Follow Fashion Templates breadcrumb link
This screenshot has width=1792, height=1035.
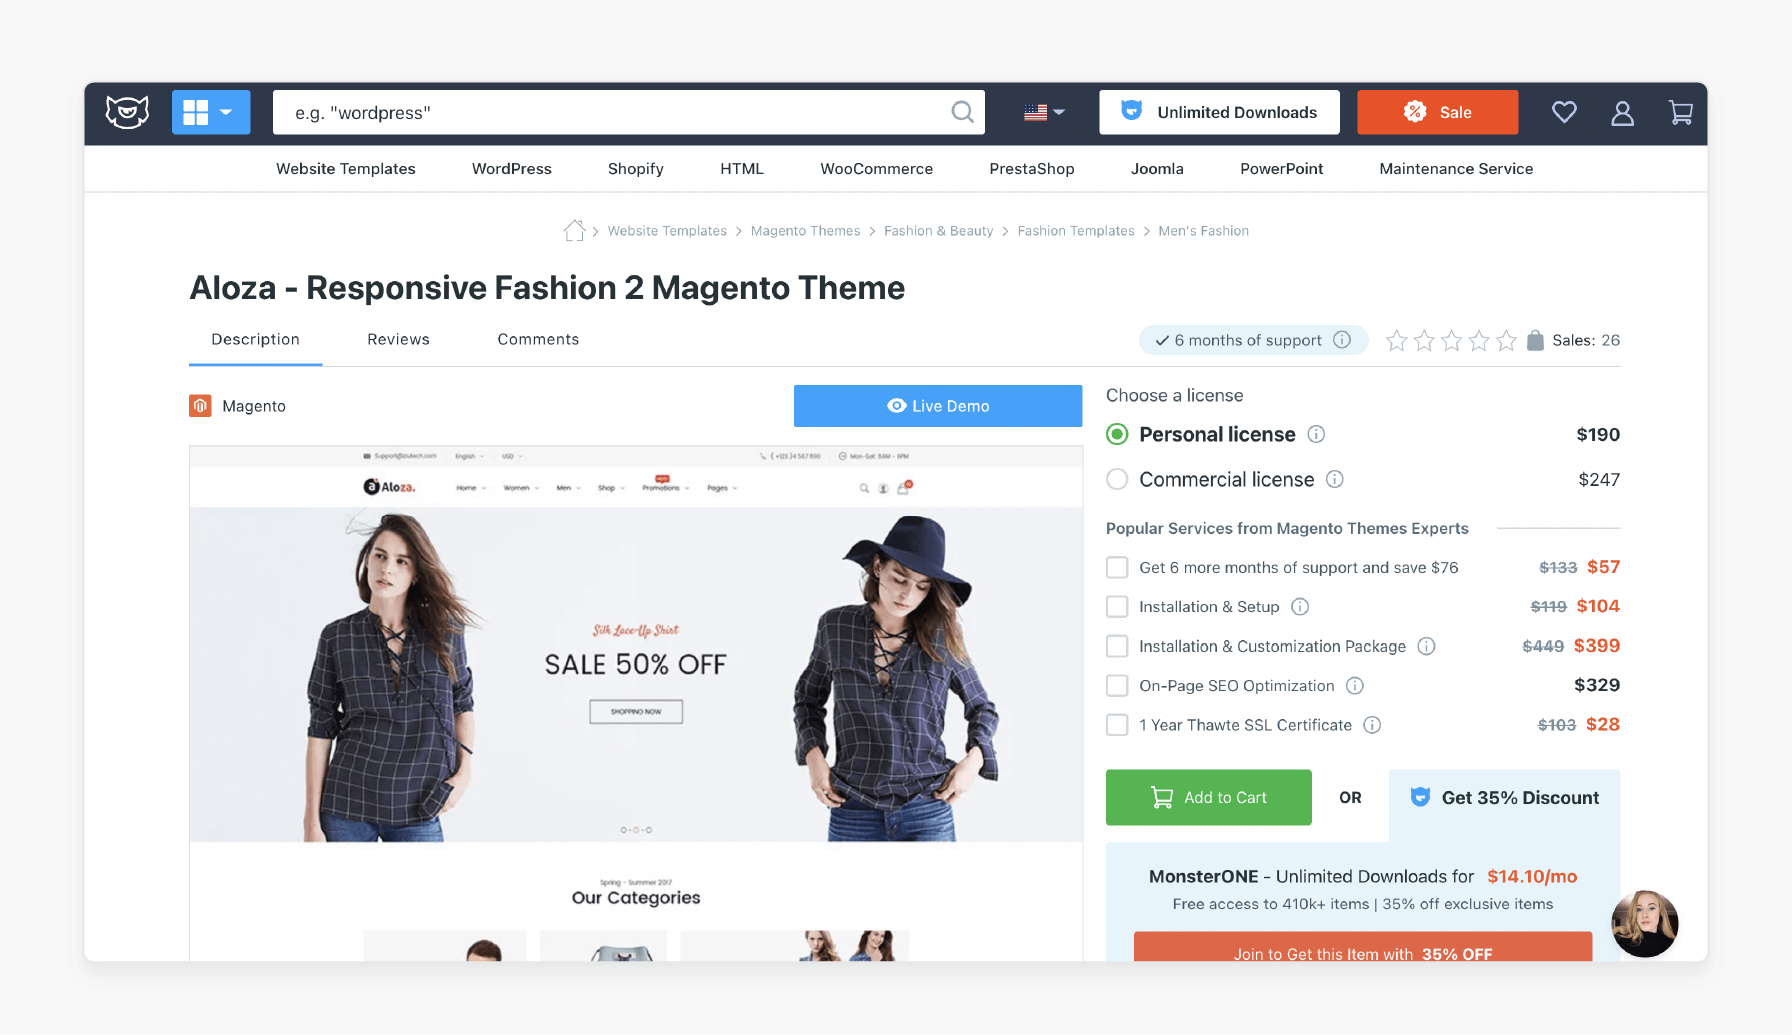point(1076,231)
